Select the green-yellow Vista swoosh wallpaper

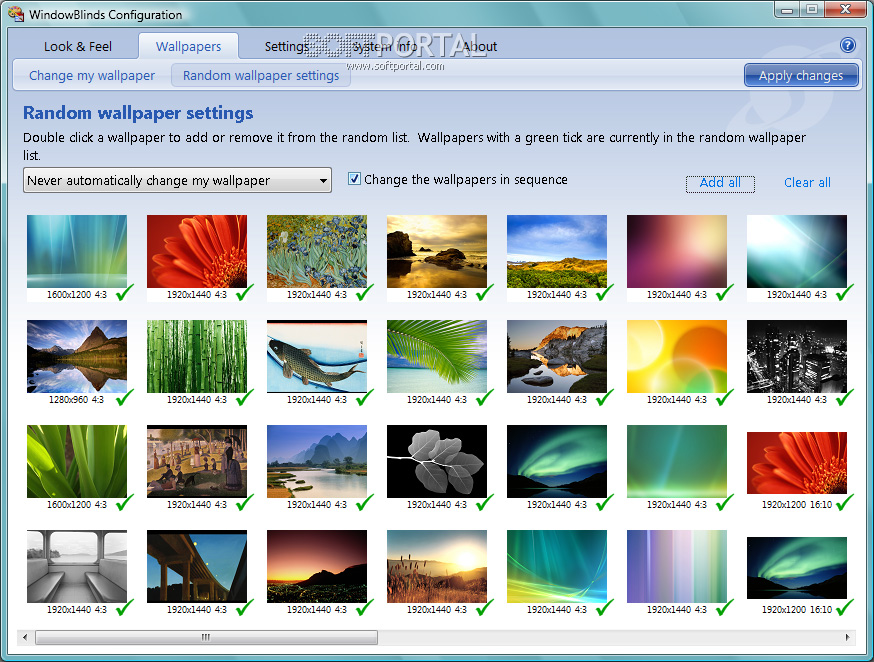click(x=557, y=566)
